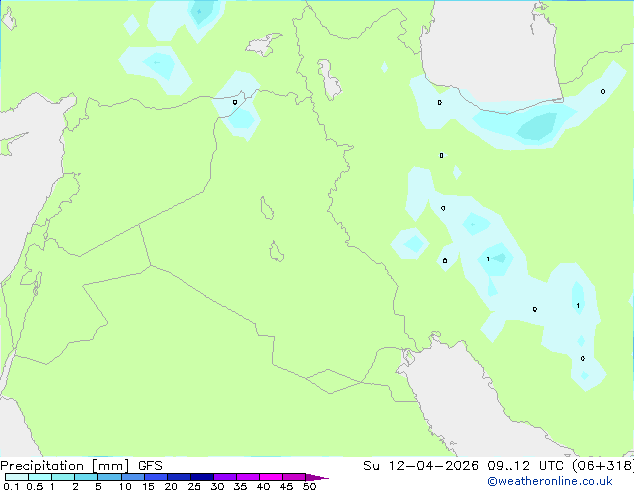Click the 'GFS' model label
634x490 pixels.
coord(150,466)
